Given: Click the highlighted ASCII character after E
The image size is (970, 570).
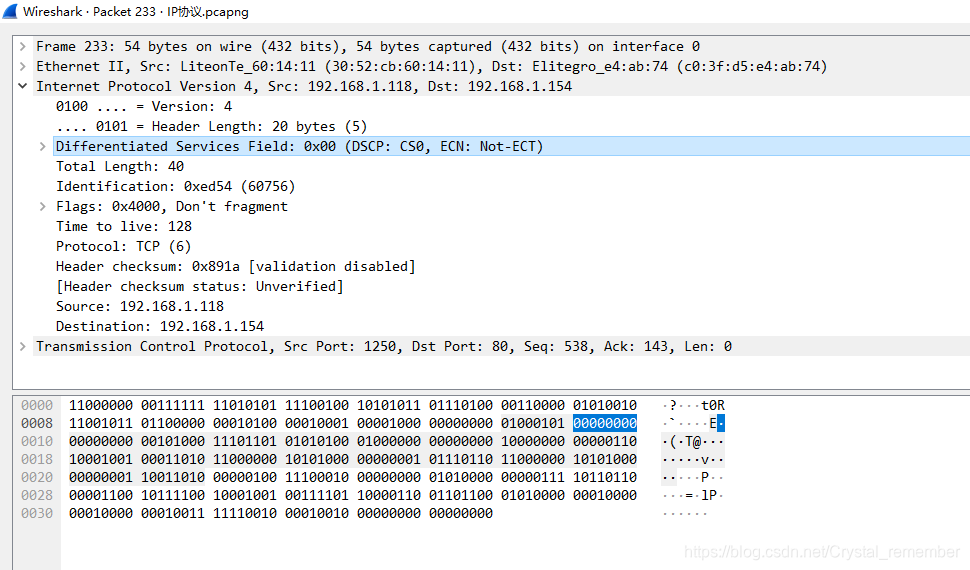Looking at the screenshot, I should tap(721, 423).
